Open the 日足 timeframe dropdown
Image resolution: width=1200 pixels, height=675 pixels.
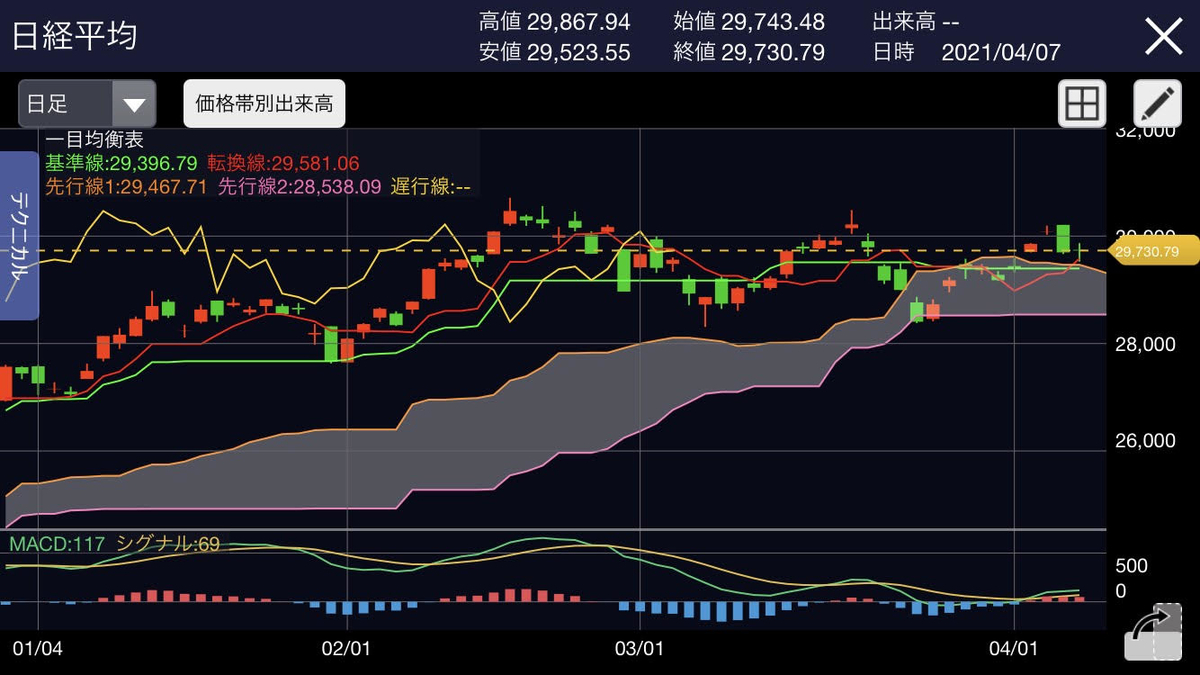87,104
